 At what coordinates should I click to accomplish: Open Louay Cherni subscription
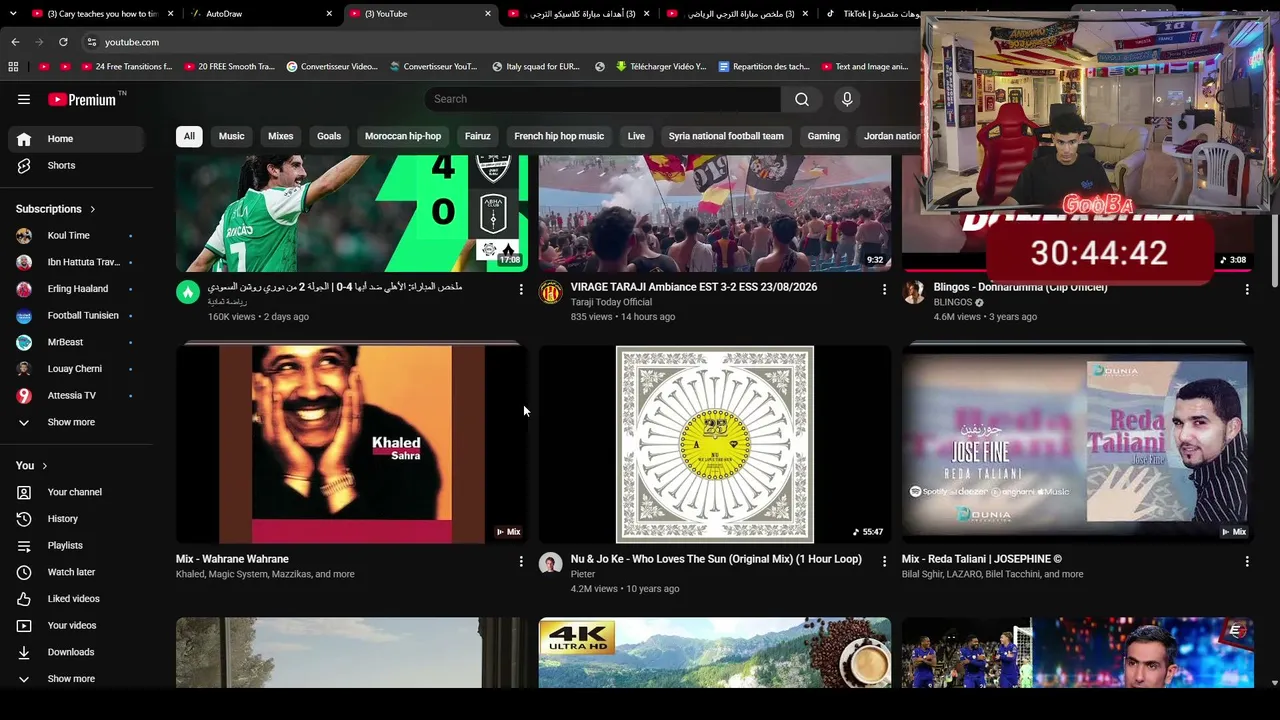76,369
